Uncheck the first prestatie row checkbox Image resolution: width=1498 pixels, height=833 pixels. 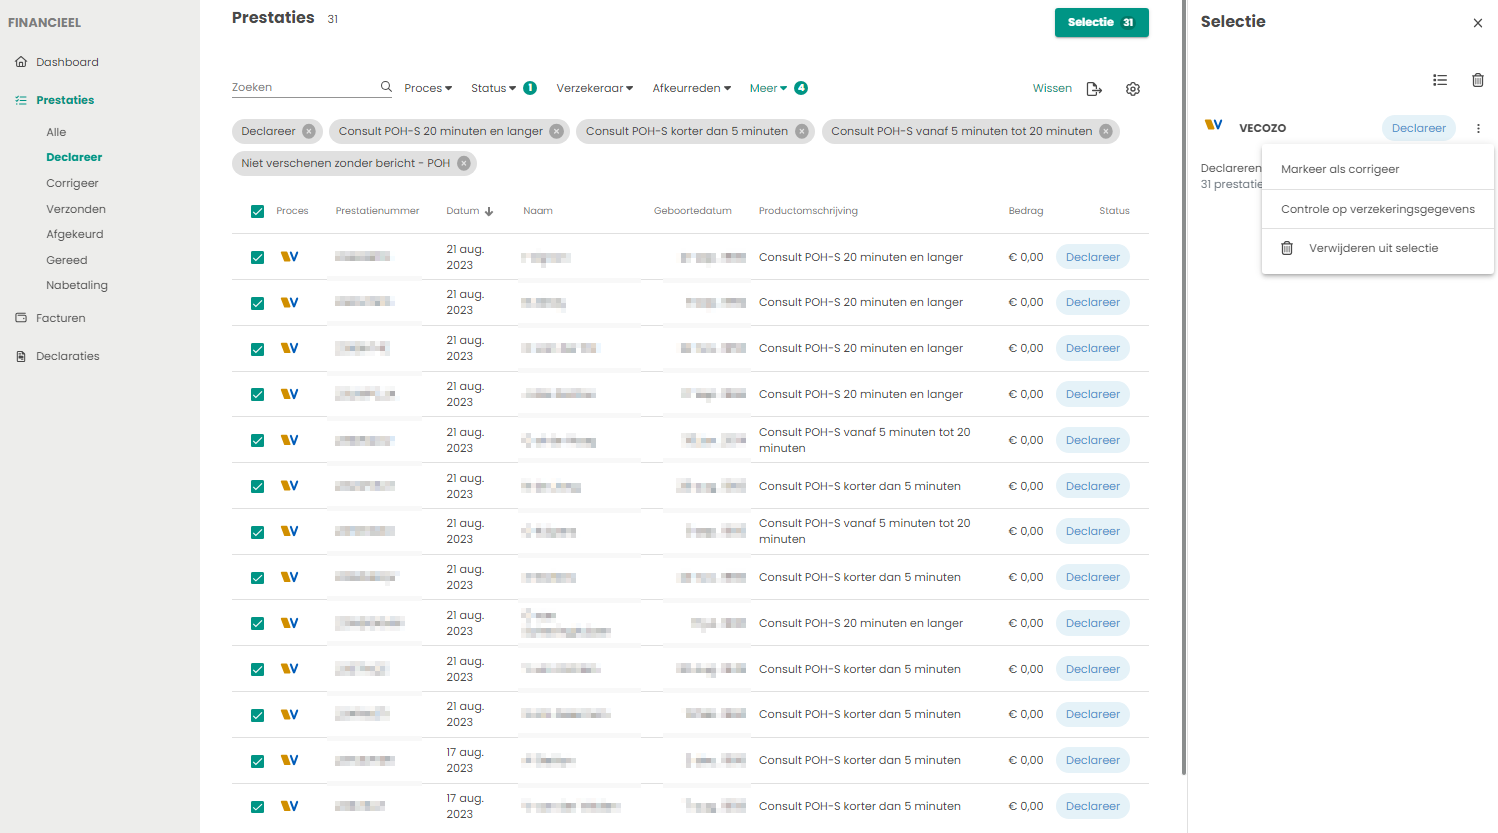pyautogui.click(x=257, y=257)
